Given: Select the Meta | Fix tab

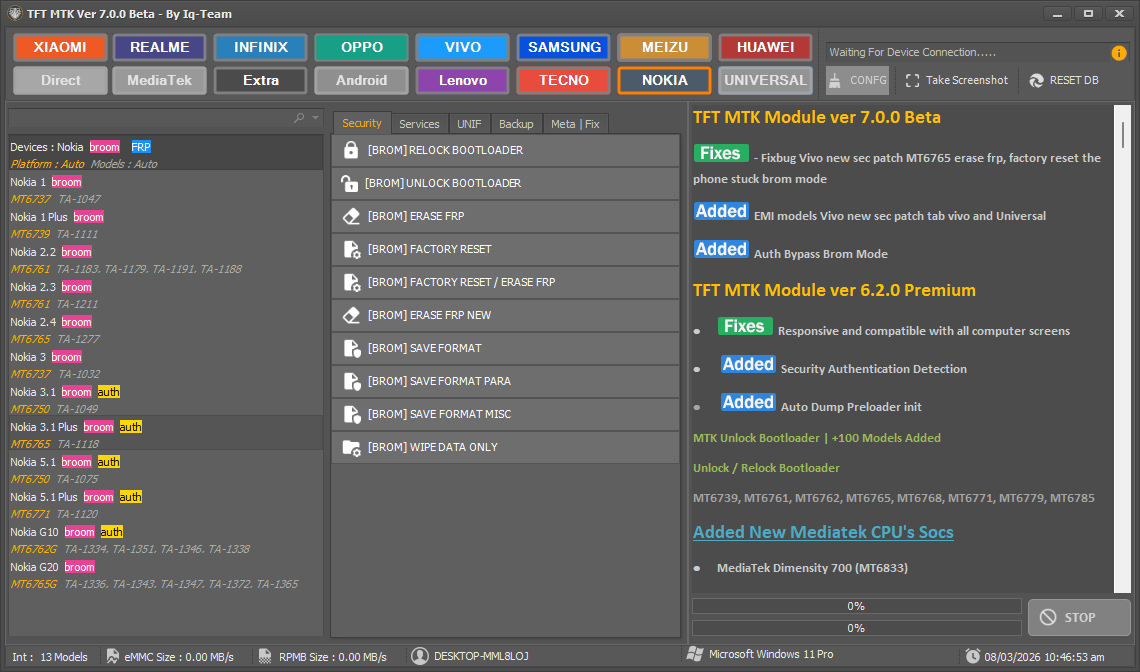Looking at the screenshot, I should pyautogui.click(x=576, y=123).
